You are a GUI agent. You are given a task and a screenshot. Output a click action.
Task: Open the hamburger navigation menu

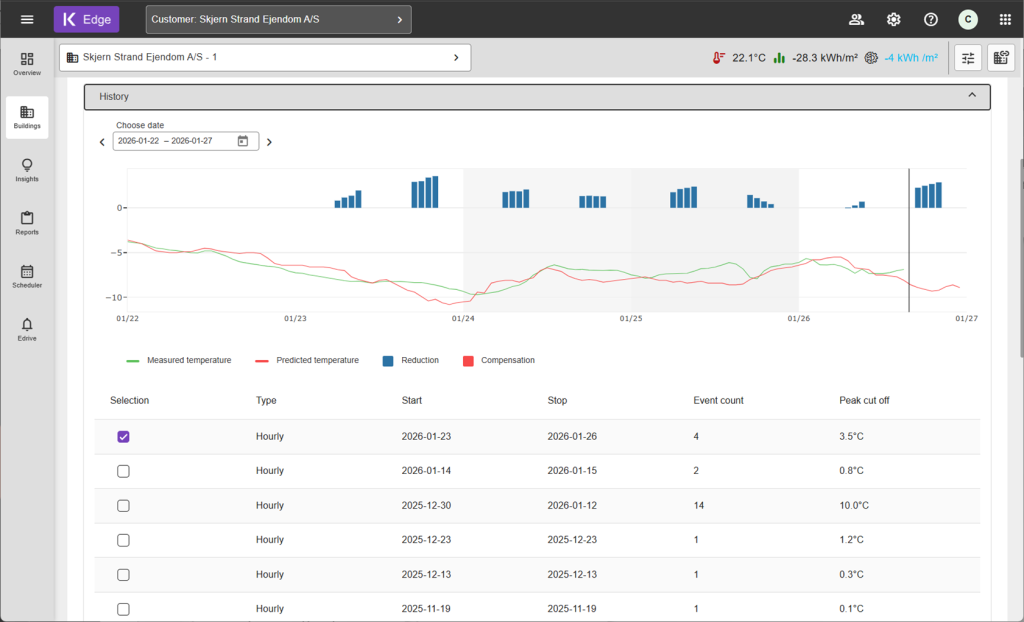27,19
